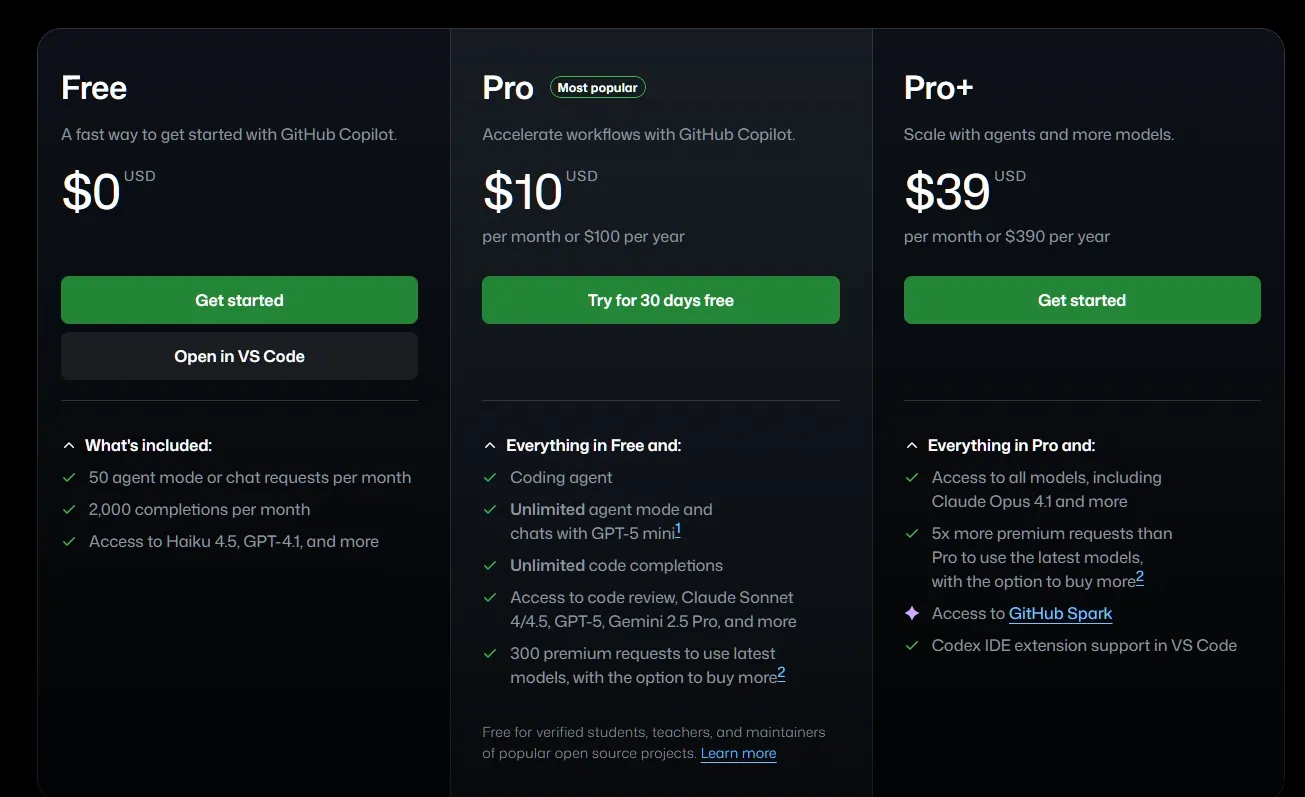The height and width of the screenshot is (797, 1305).
Task: Click the checkmark next to "2,000 completions per month"
Action: (68, 510)
